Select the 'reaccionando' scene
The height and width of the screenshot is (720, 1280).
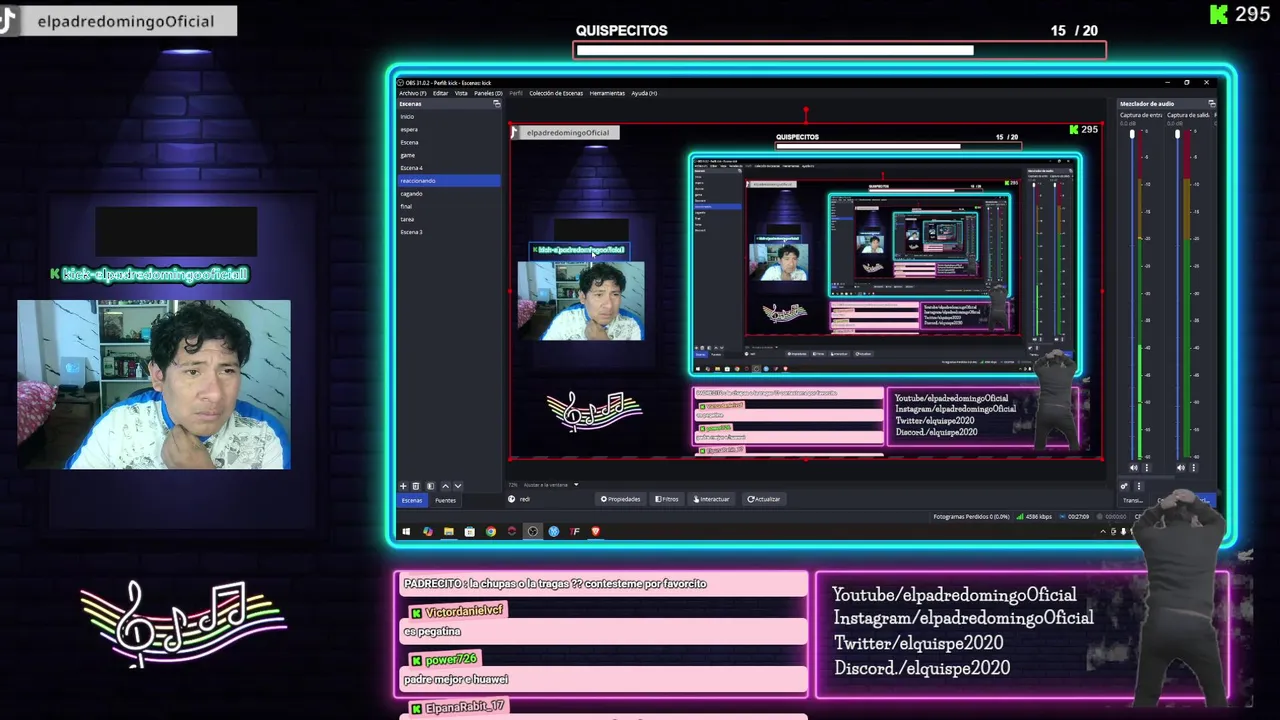click(448, 181)
